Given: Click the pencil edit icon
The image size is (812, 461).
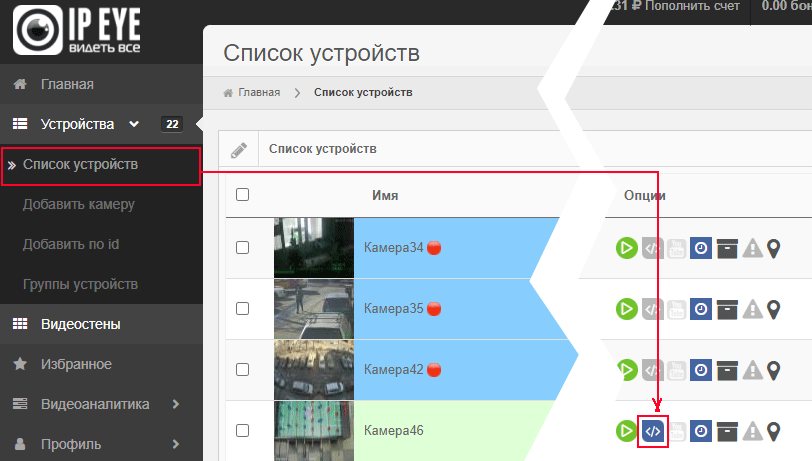Looking at the screenshot, I should (238, 150).
